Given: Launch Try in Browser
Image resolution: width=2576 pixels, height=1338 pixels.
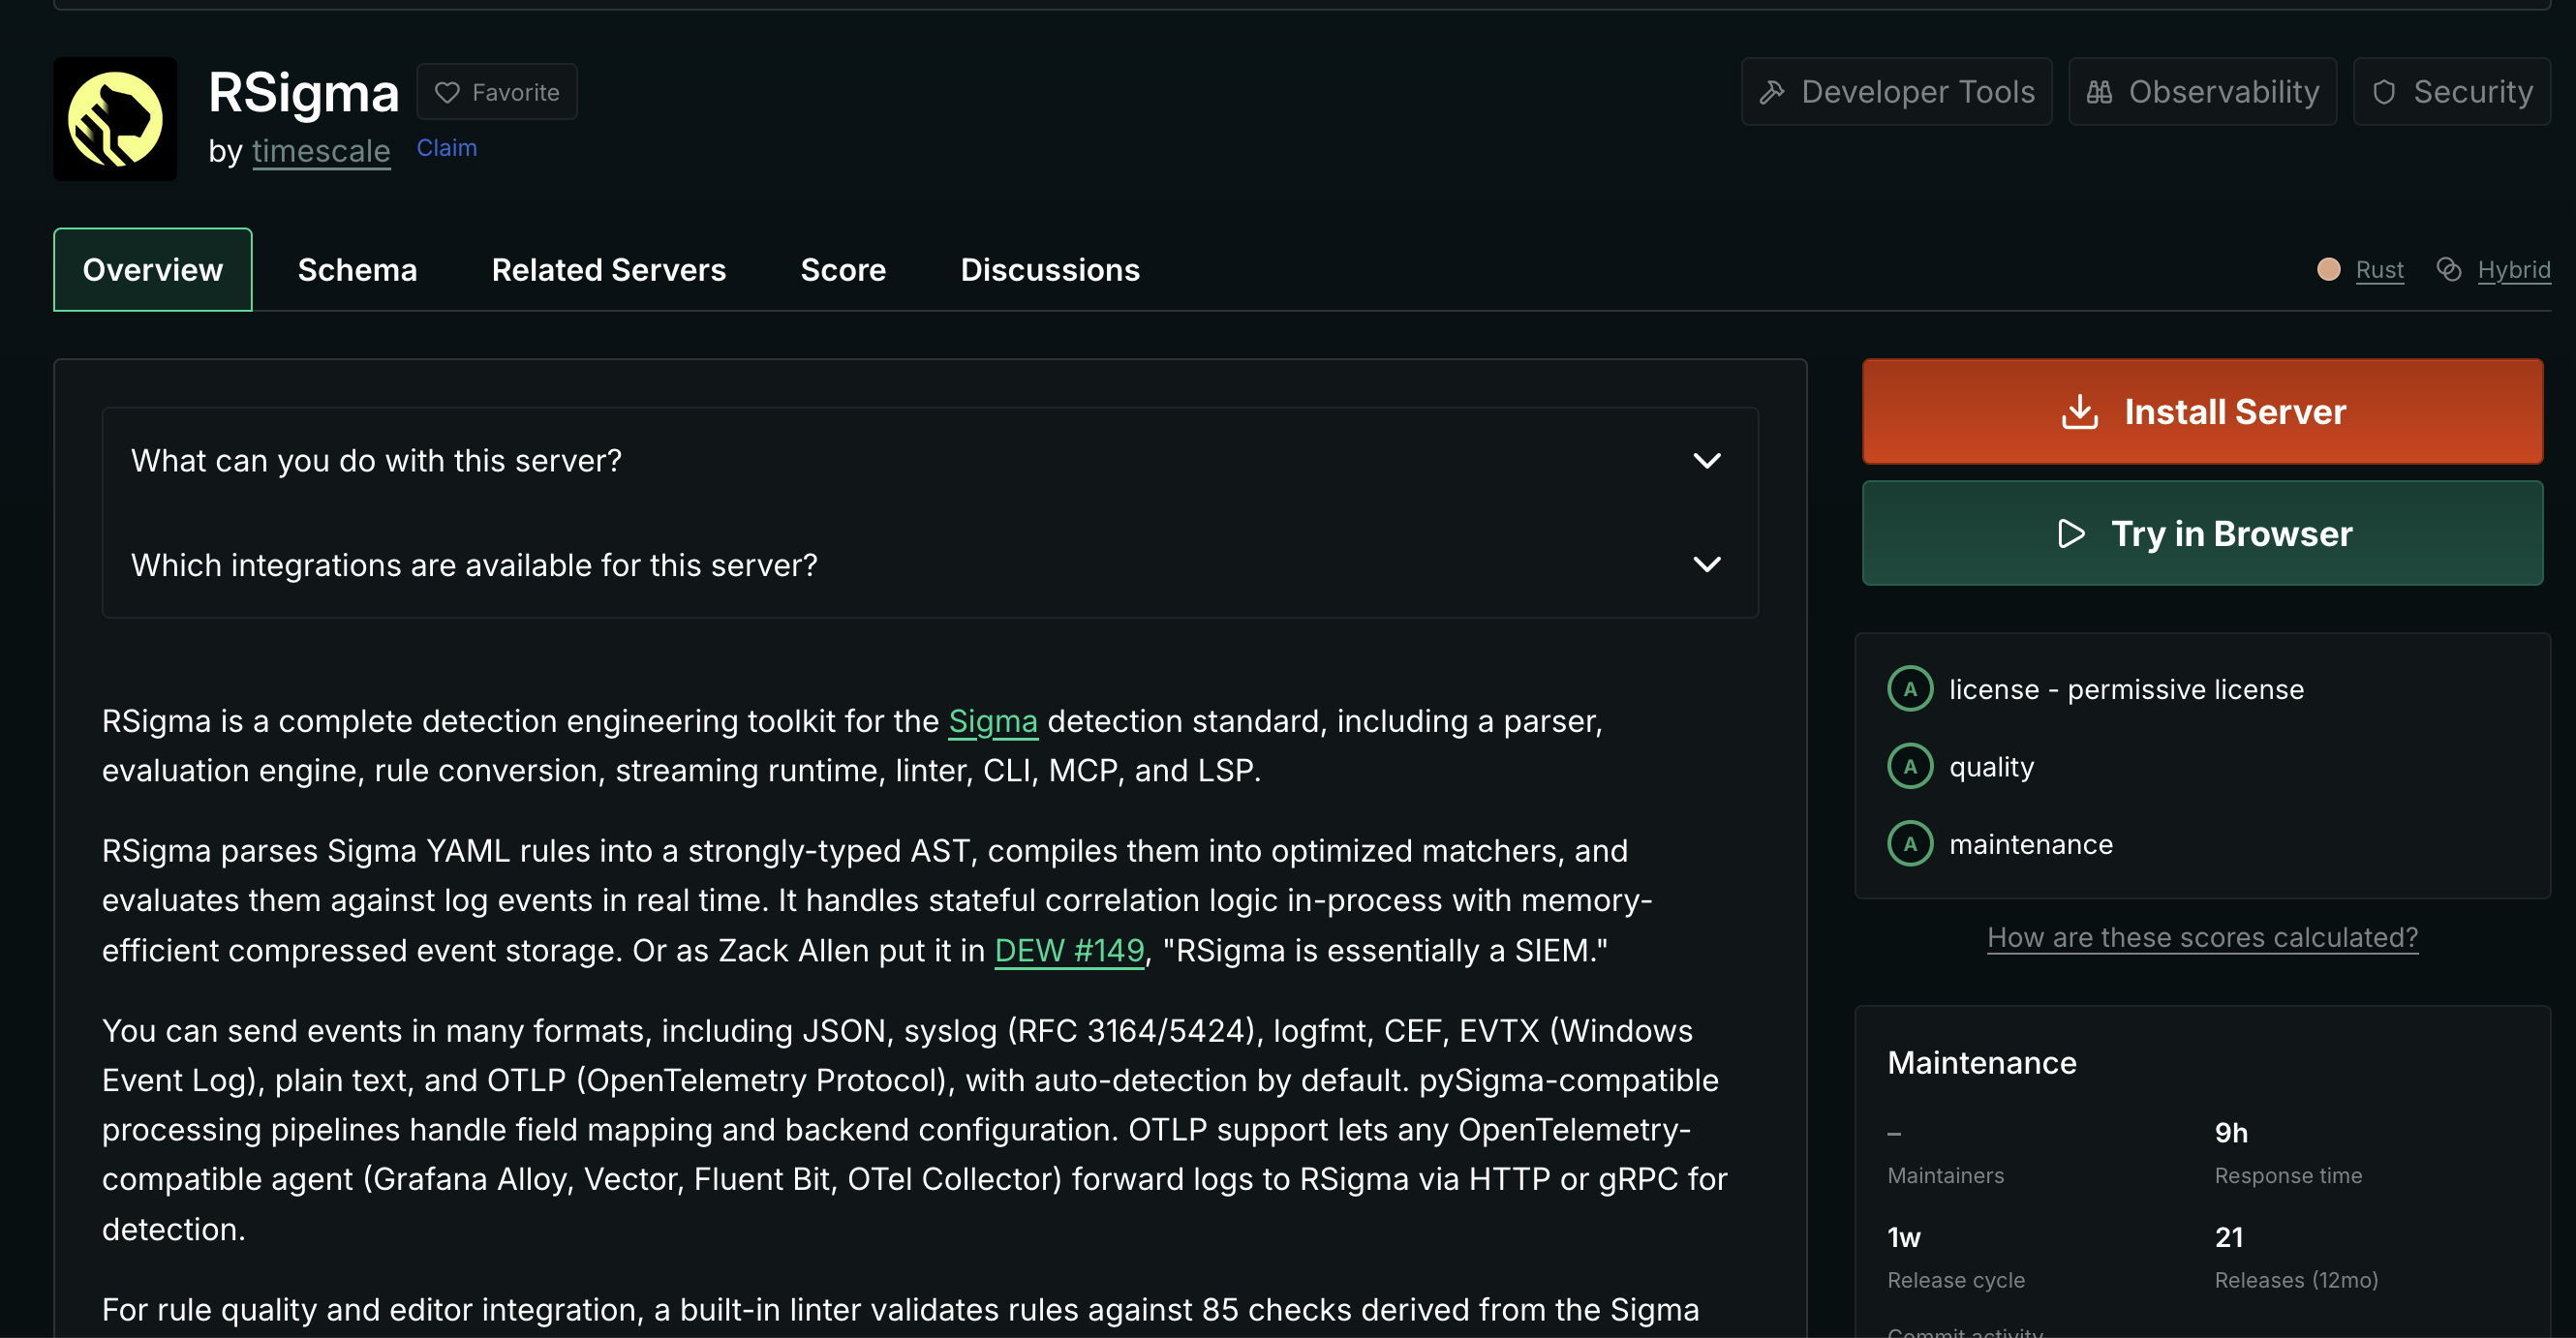Looking at the screenshot, I should click(2202, 533).
